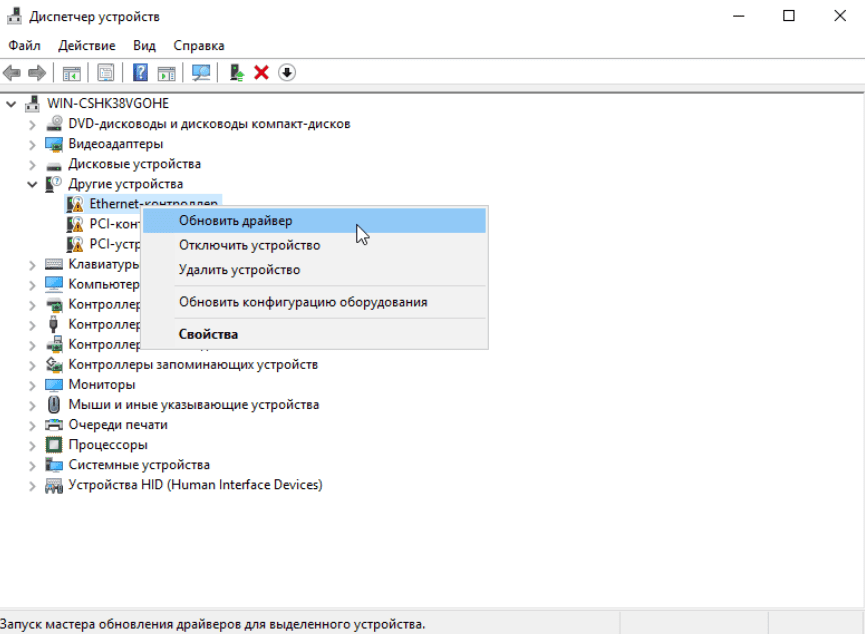865x634 pixels.
Task: Click the Видеоадаптеры display adapter icon
Action: coord(54,144)
